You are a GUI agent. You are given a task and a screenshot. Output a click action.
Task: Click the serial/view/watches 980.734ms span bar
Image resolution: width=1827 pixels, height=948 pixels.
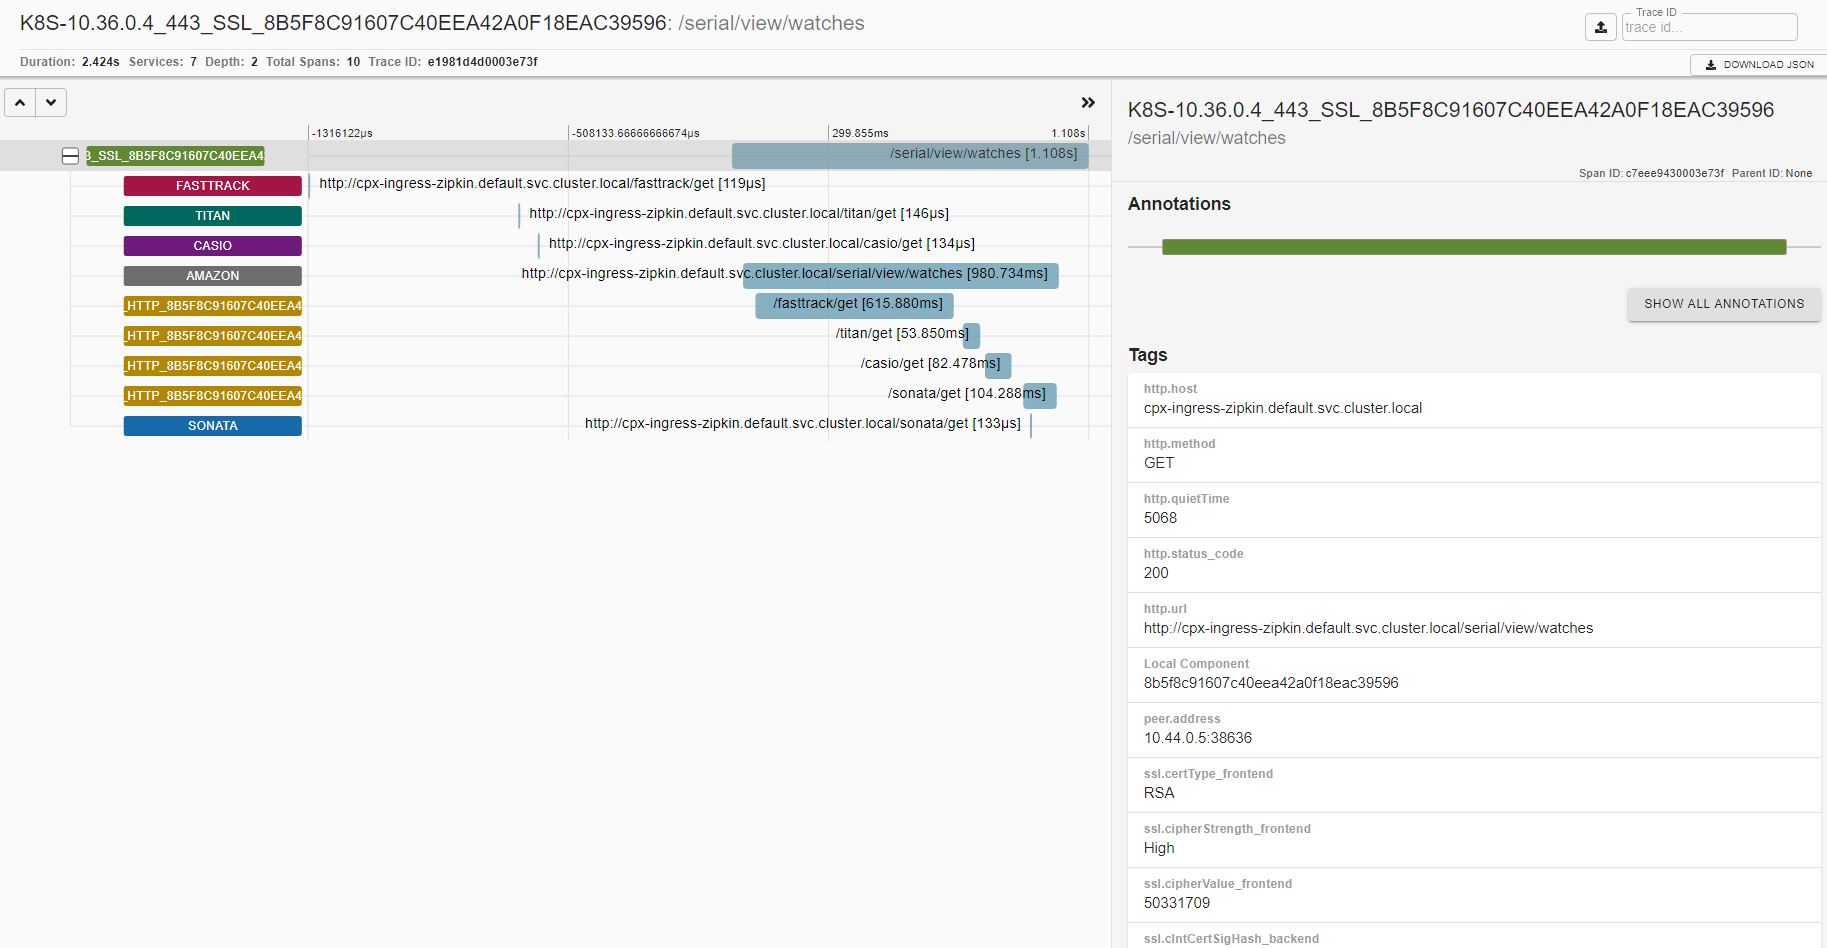point(900,275)
